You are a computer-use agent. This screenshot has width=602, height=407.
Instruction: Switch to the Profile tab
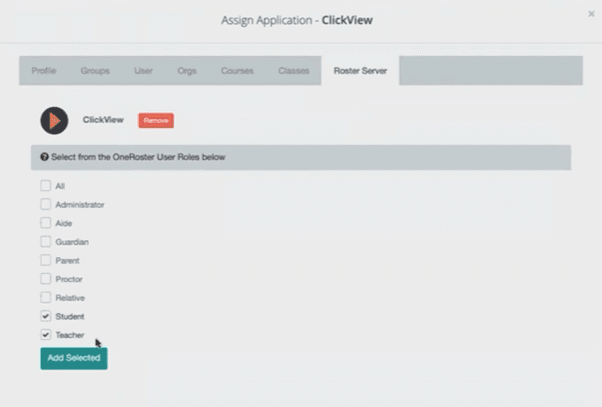[43, 71]
